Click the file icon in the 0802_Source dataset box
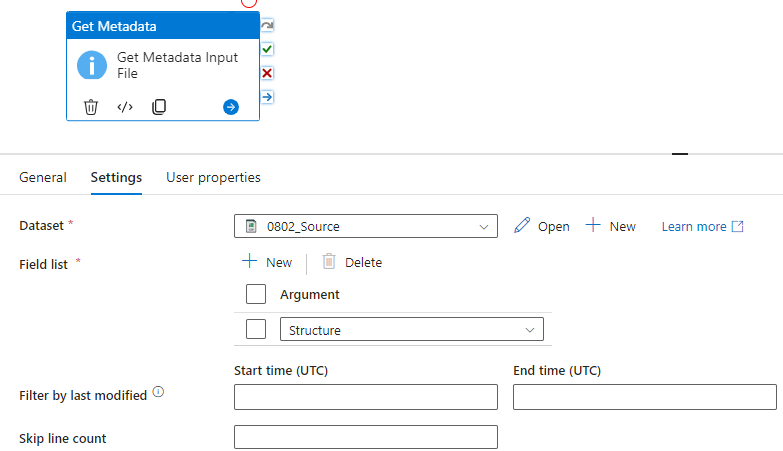Screen dimensions: 783x451 [251, 226]
